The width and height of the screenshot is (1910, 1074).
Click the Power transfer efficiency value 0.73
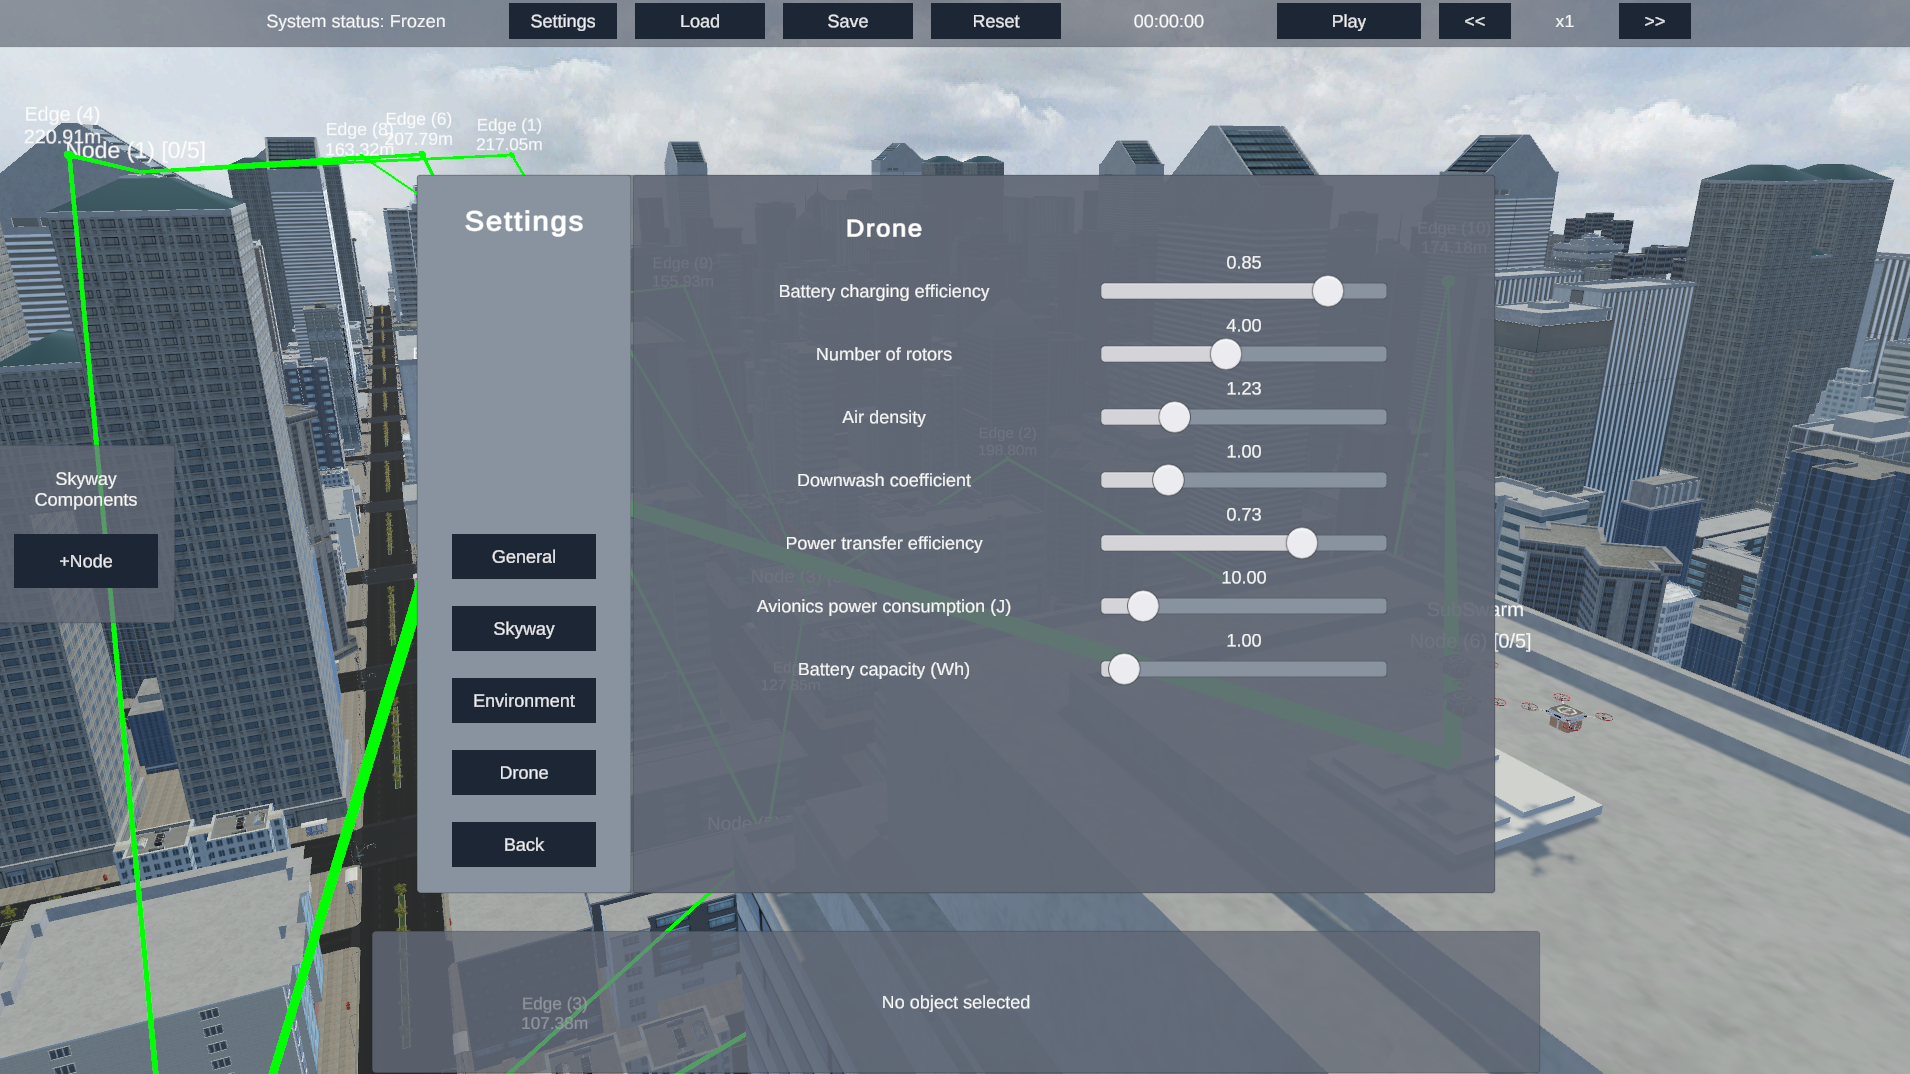[x=1243, y=514]
